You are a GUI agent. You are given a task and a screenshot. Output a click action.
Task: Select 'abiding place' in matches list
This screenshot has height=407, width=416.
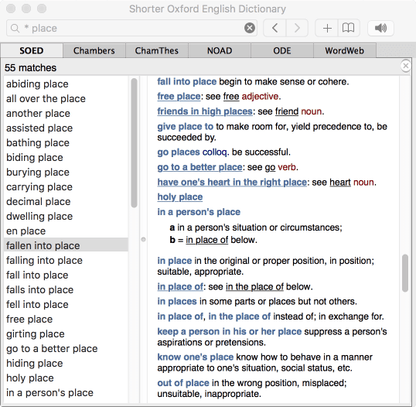66,84
